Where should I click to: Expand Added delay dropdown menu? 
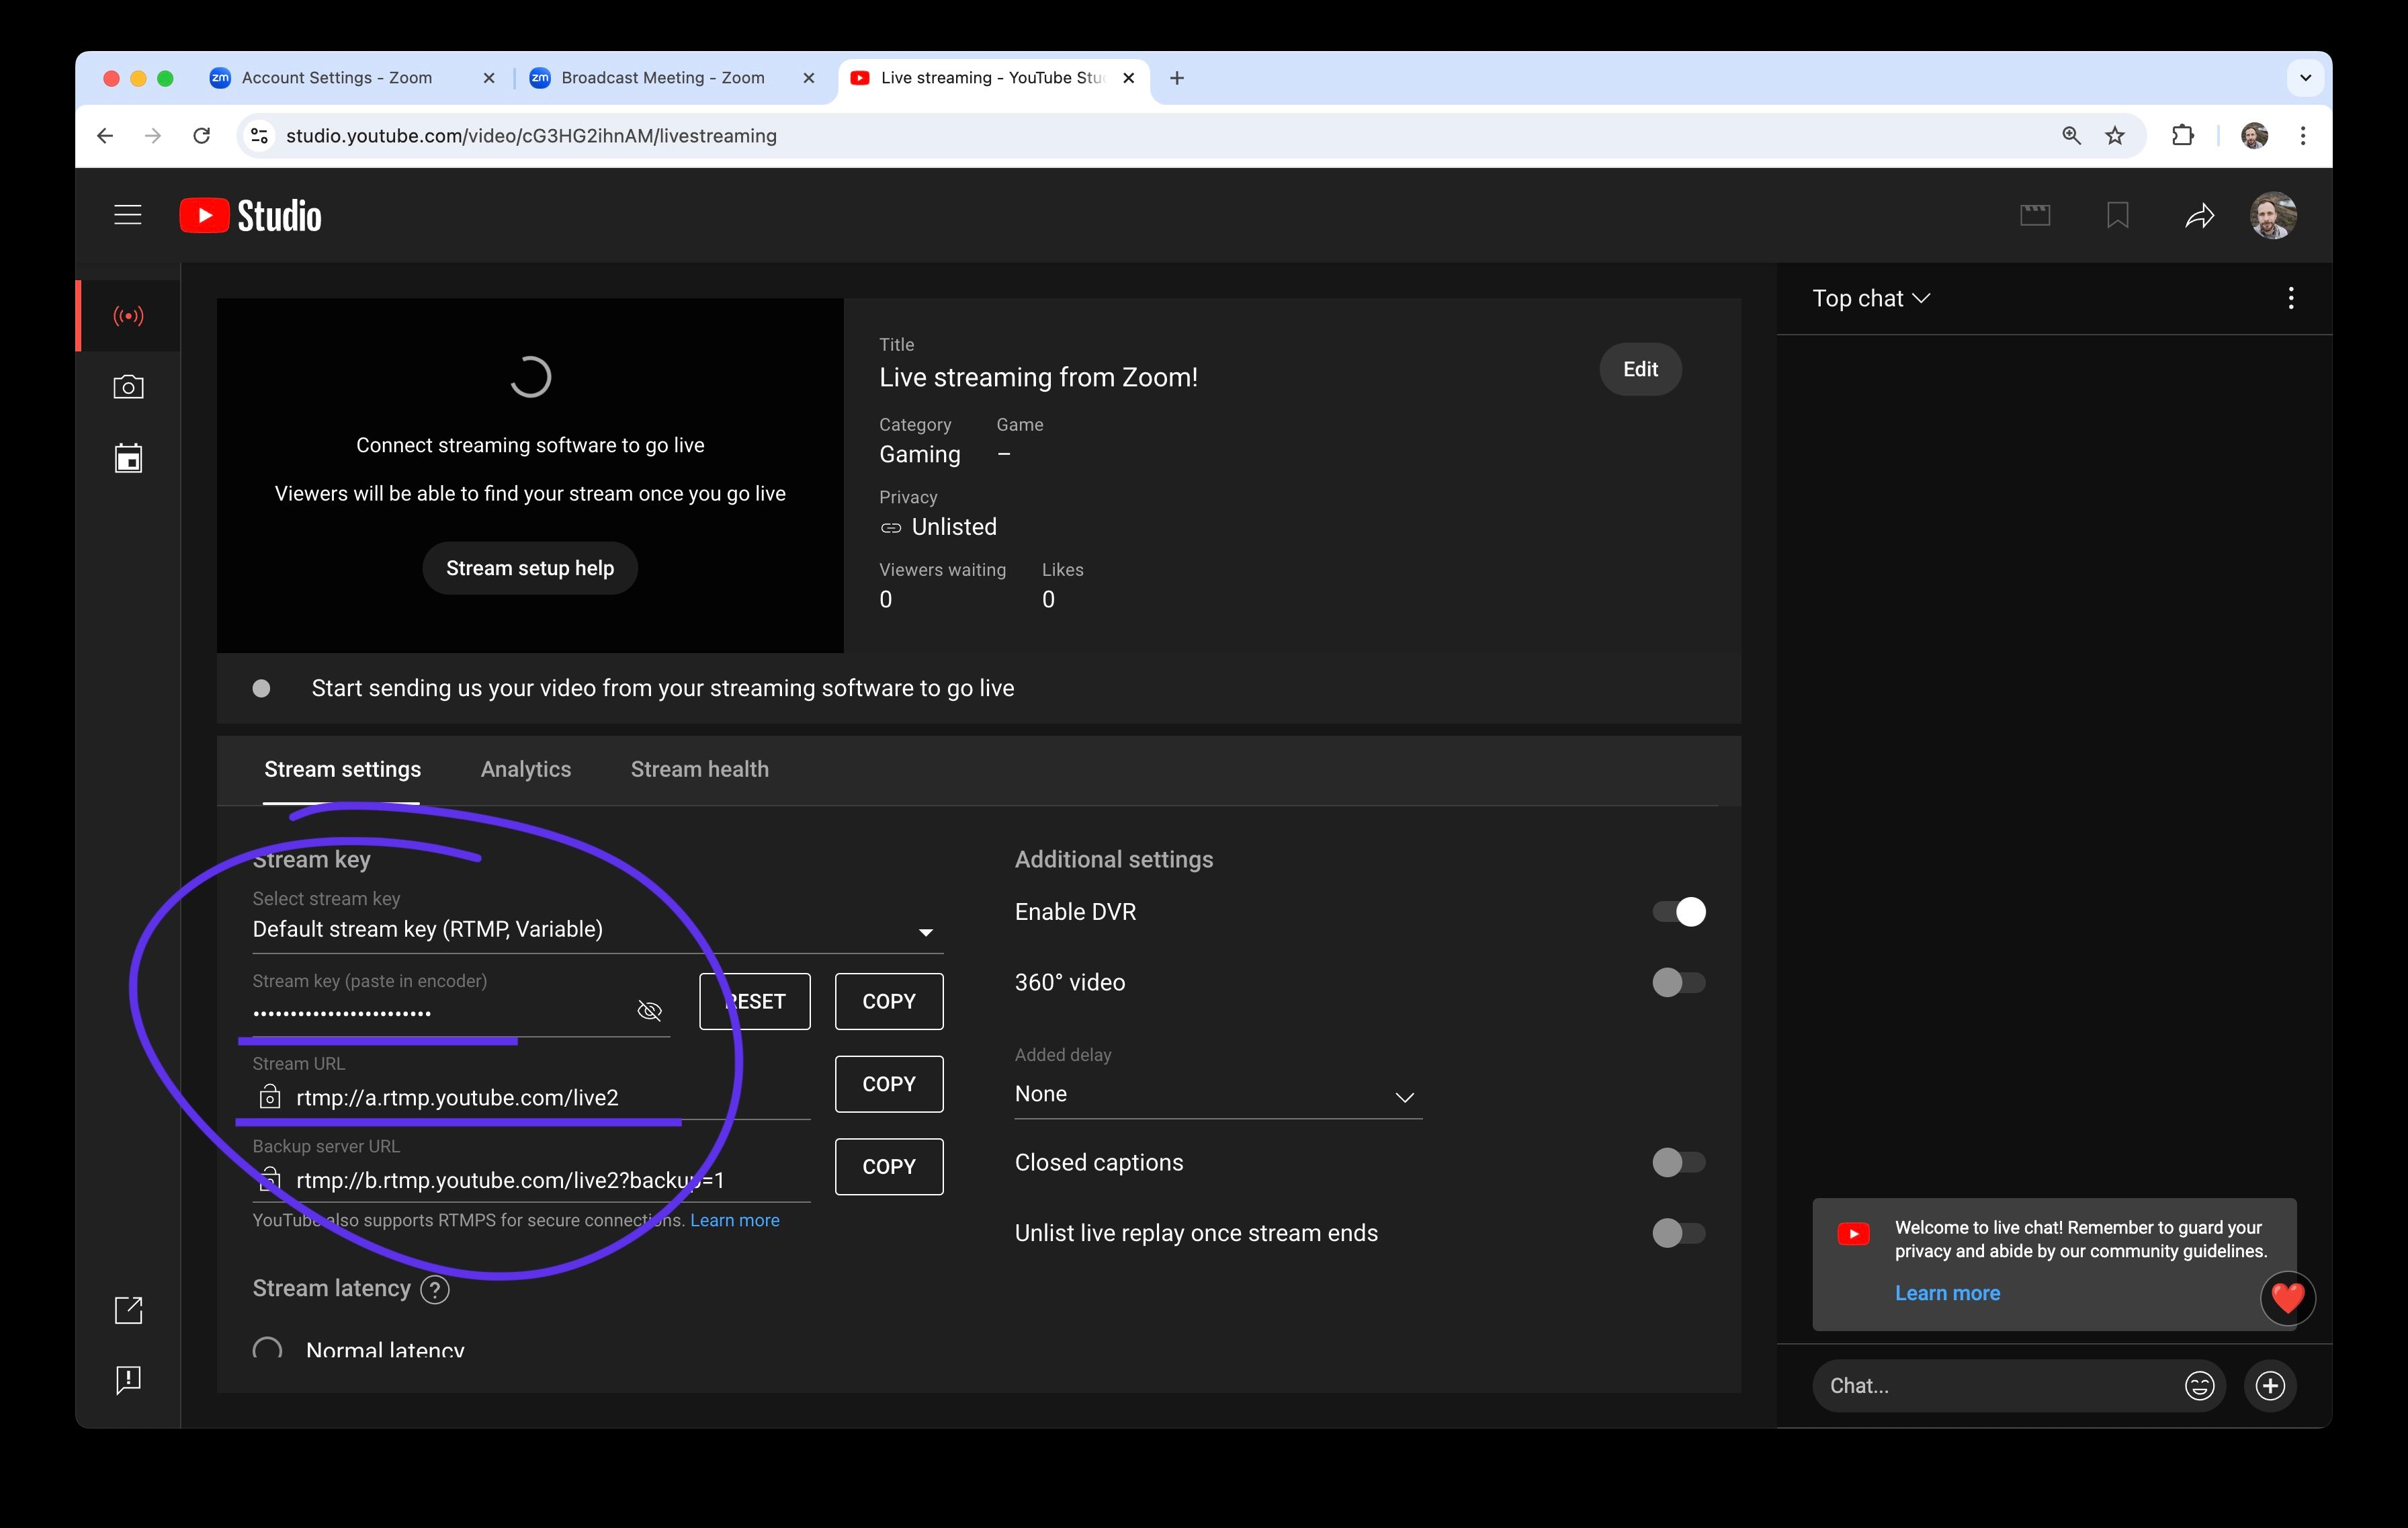point(1218,1093)
